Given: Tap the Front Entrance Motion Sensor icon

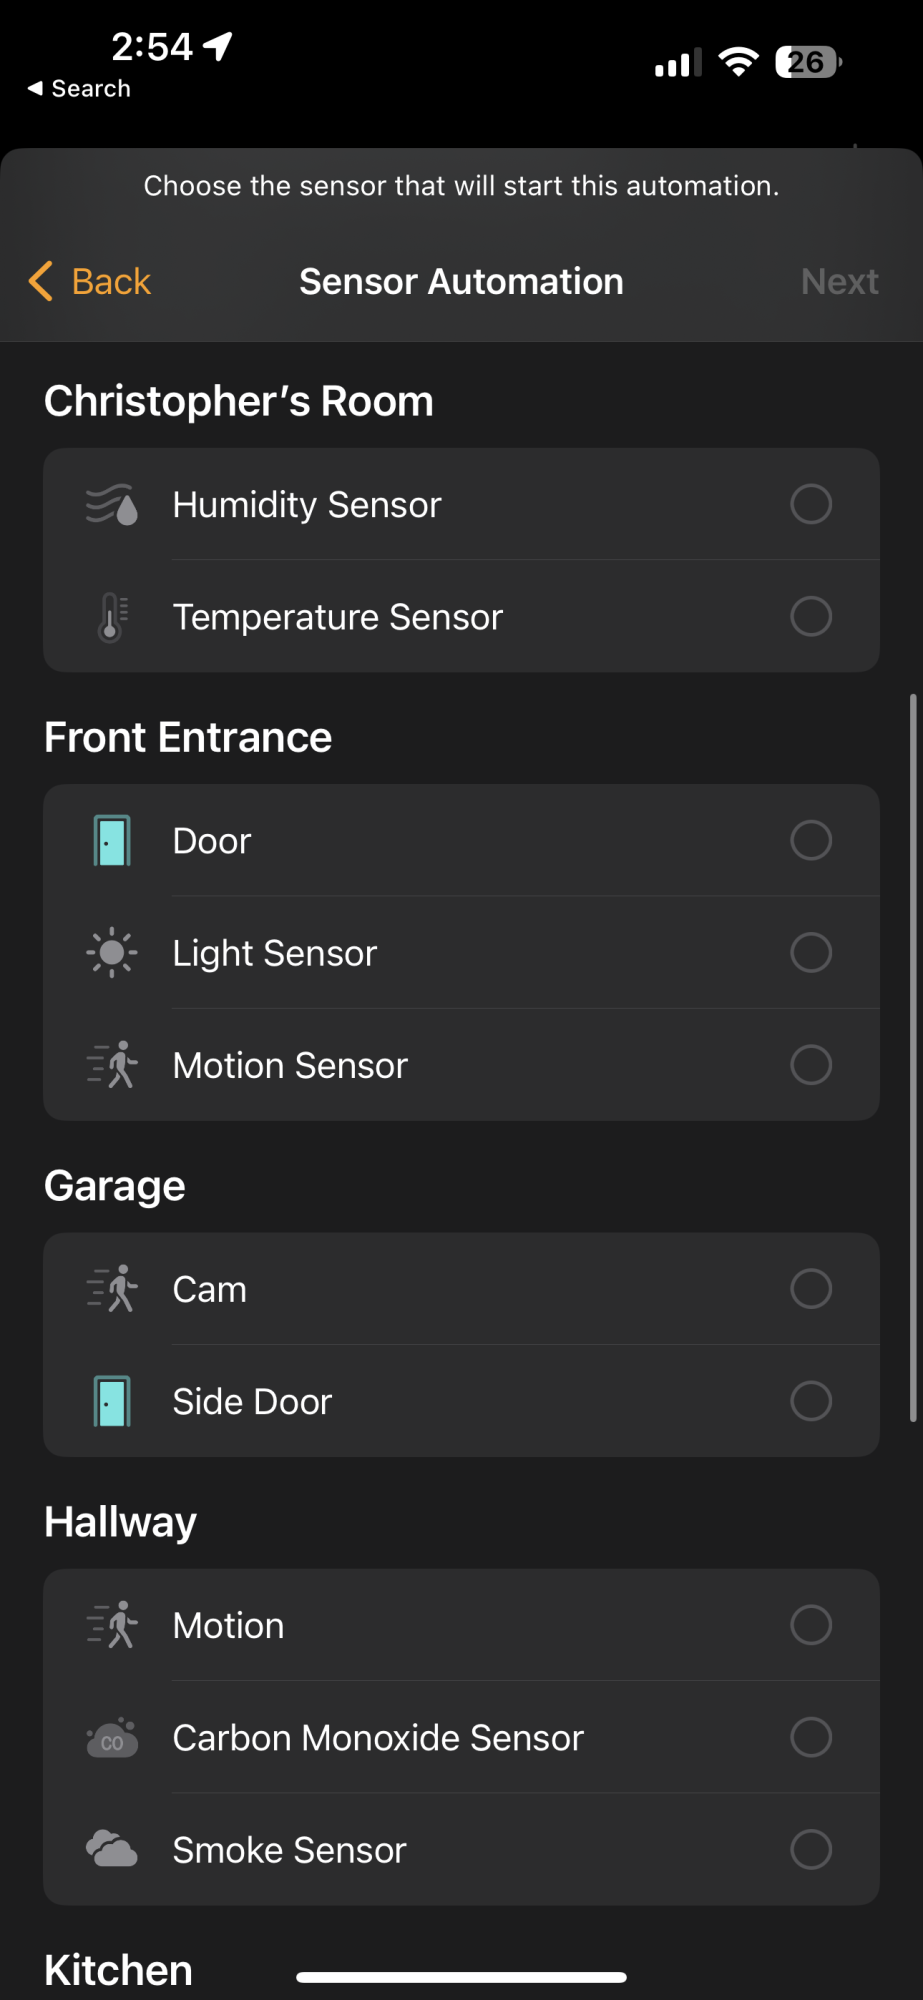Looking at the screenshot, I should click(x=112, y=1065).
